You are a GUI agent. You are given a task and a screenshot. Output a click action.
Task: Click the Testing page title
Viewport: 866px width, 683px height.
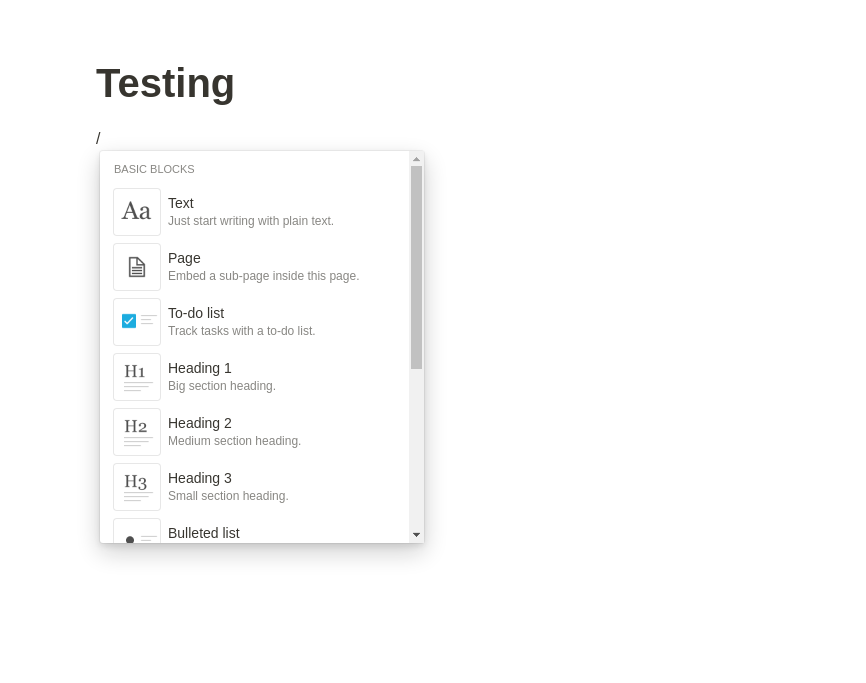point(165,83)
